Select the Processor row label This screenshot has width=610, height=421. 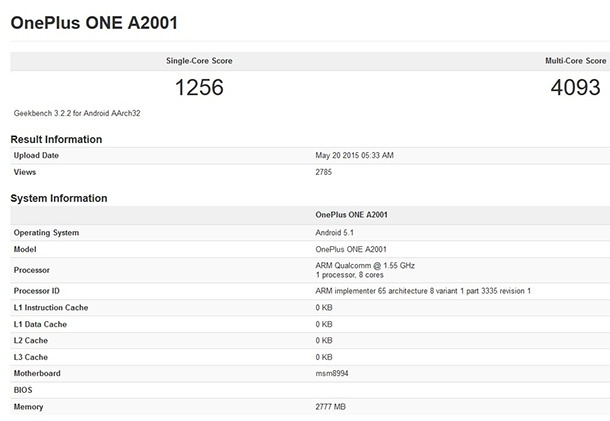[32, 270]
